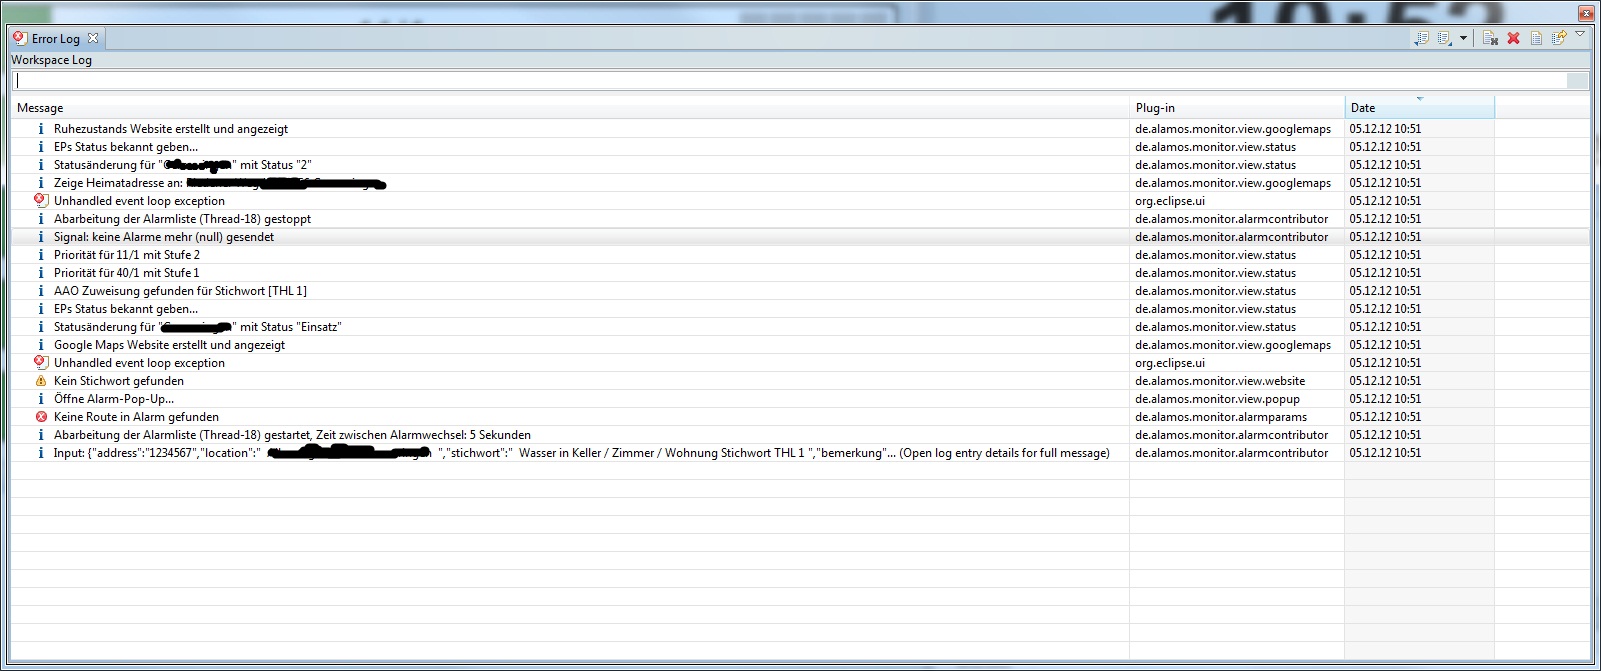1601x671 pixels.
Task: Focus the filter text field under Workspace Log
Action: pos(790,81)
